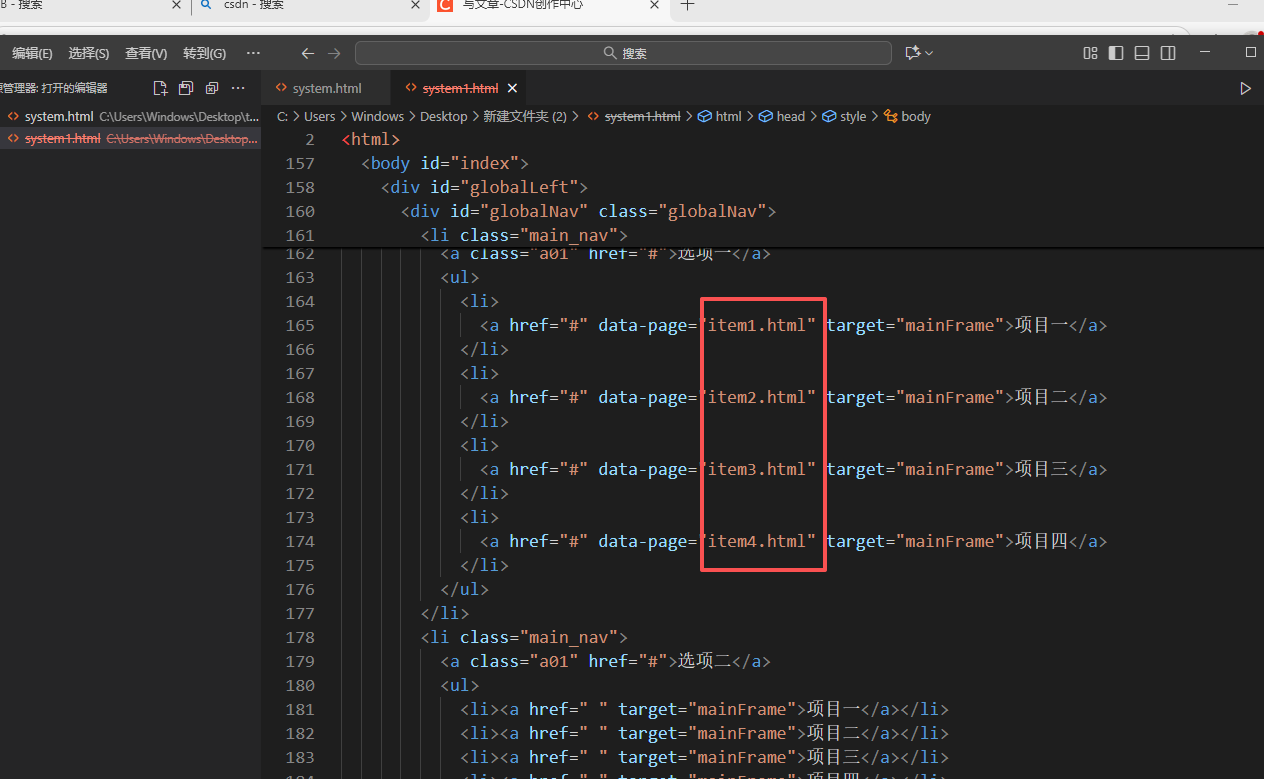Click the Save All icon in Open Editors

tap(185, 88)
